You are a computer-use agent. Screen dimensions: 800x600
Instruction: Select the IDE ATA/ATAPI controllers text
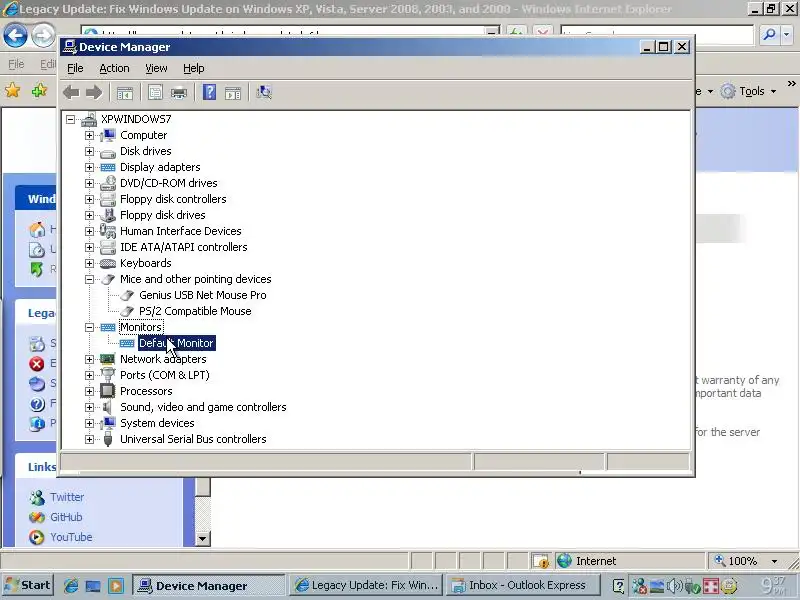coord(184,247)
